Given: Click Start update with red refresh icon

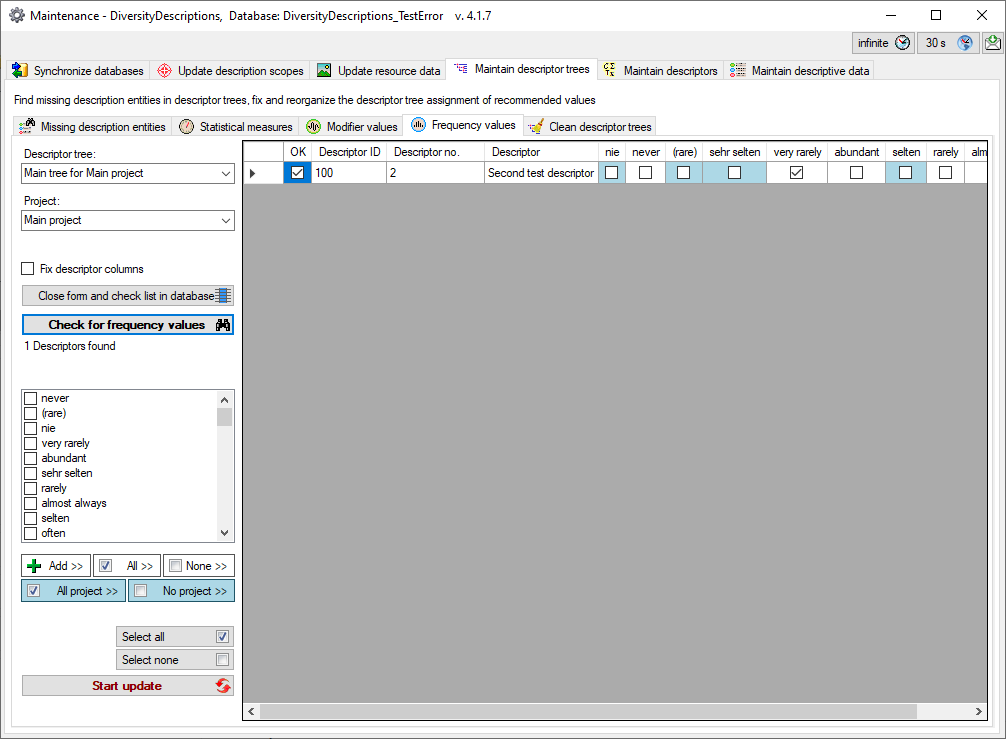Looking at the screenshot, I should (x=128, y=686).
